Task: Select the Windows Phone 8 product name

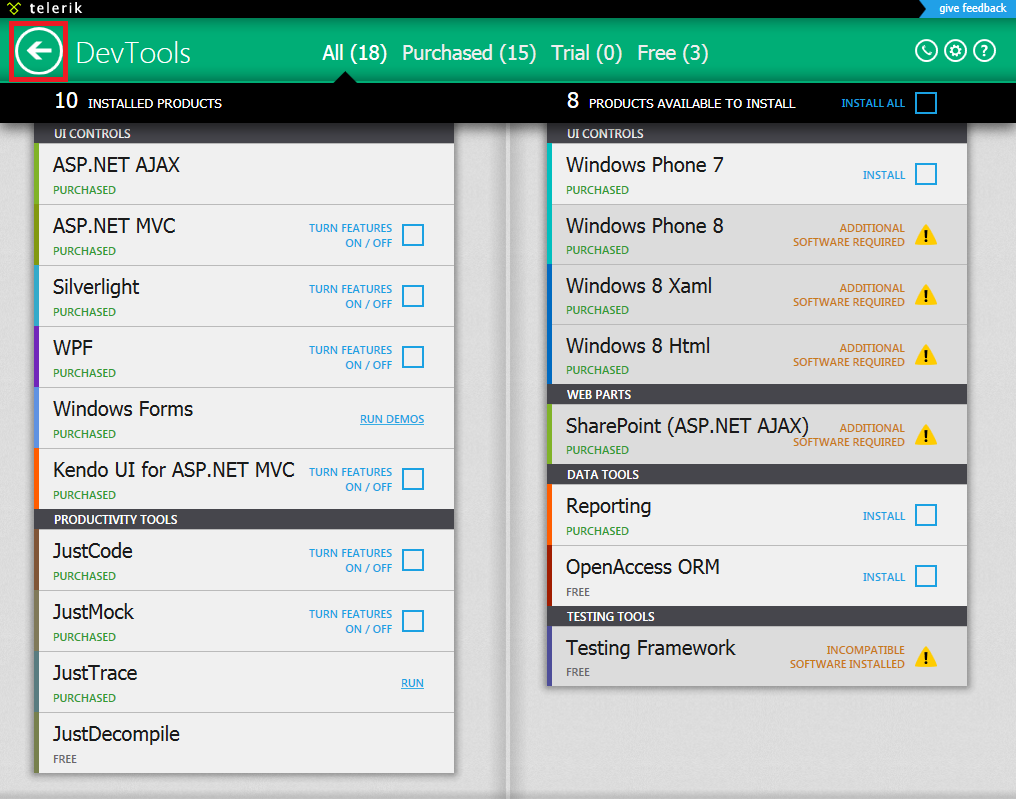Action: (x=645, y=226)
